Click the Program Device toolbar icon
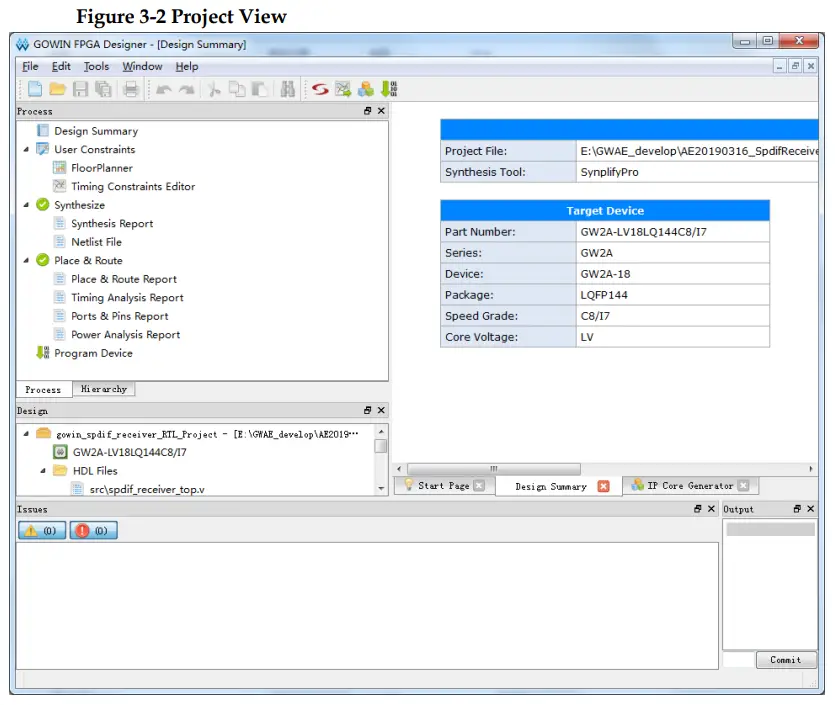 (388, 89)
